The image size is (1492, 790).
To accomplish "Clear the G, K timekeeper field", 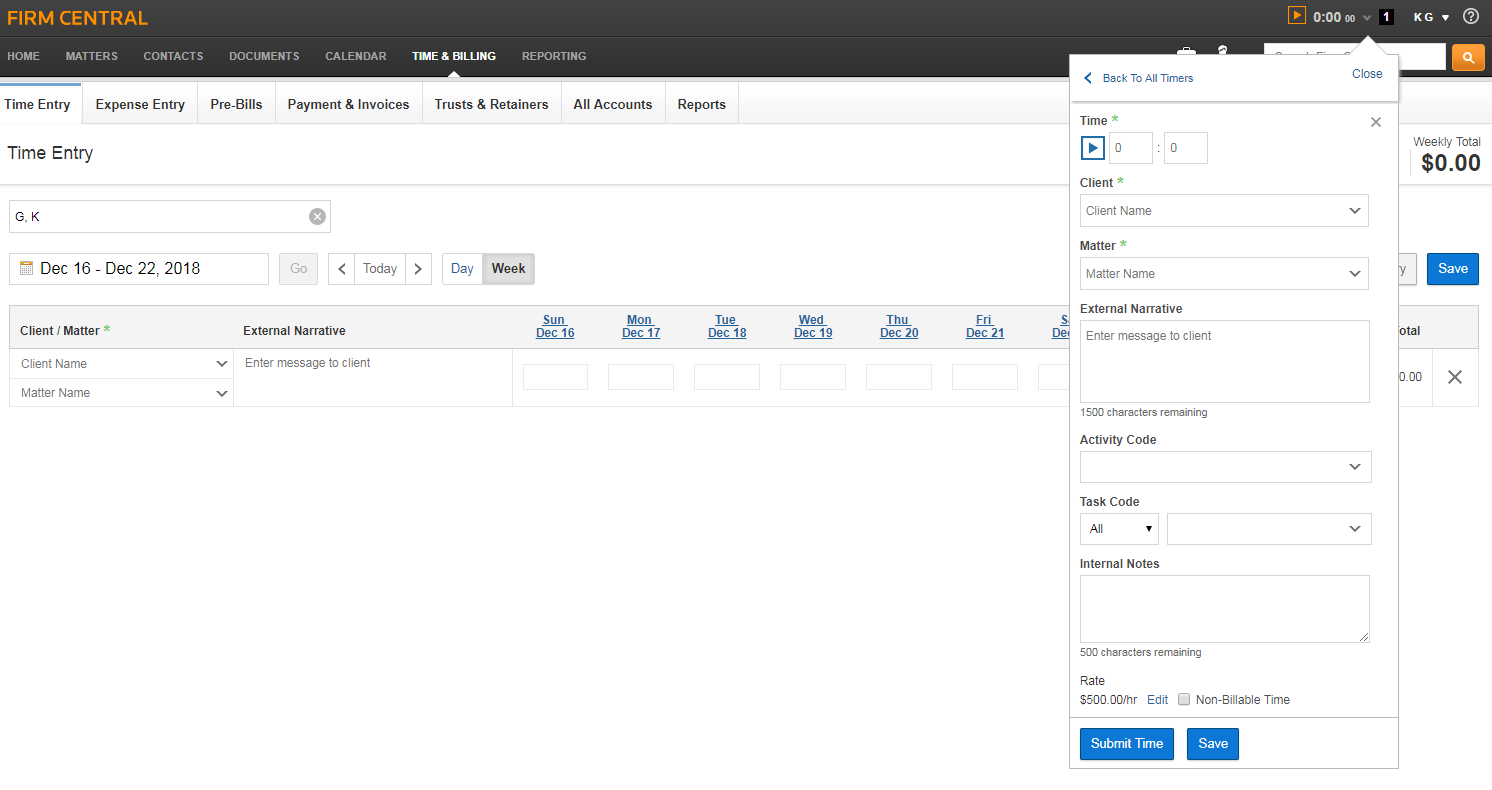I will coord(317,217).
